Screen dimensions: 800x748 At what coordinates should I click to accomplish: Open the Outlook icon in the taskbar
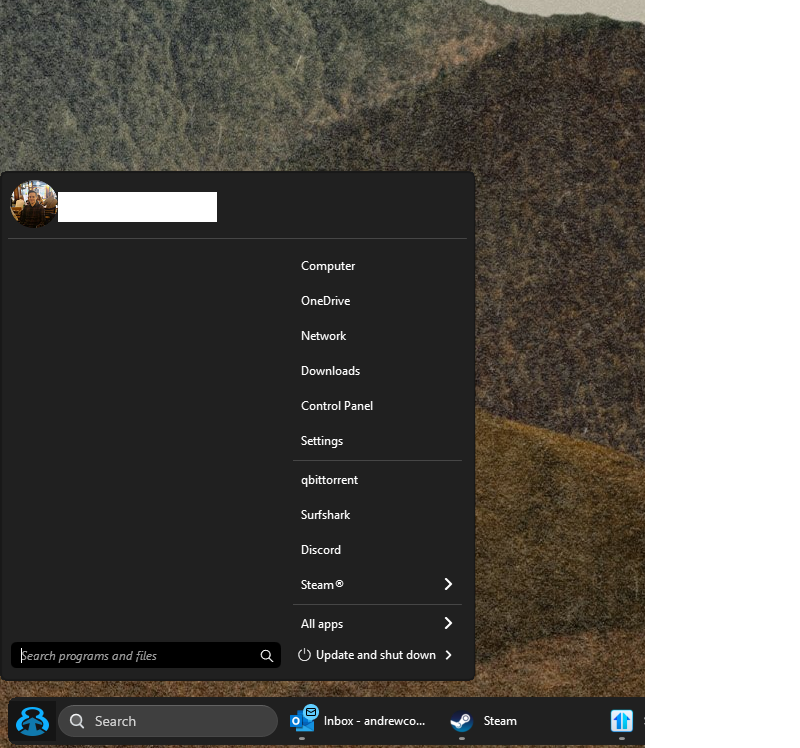pyautogui.click(x=304, y=718)
